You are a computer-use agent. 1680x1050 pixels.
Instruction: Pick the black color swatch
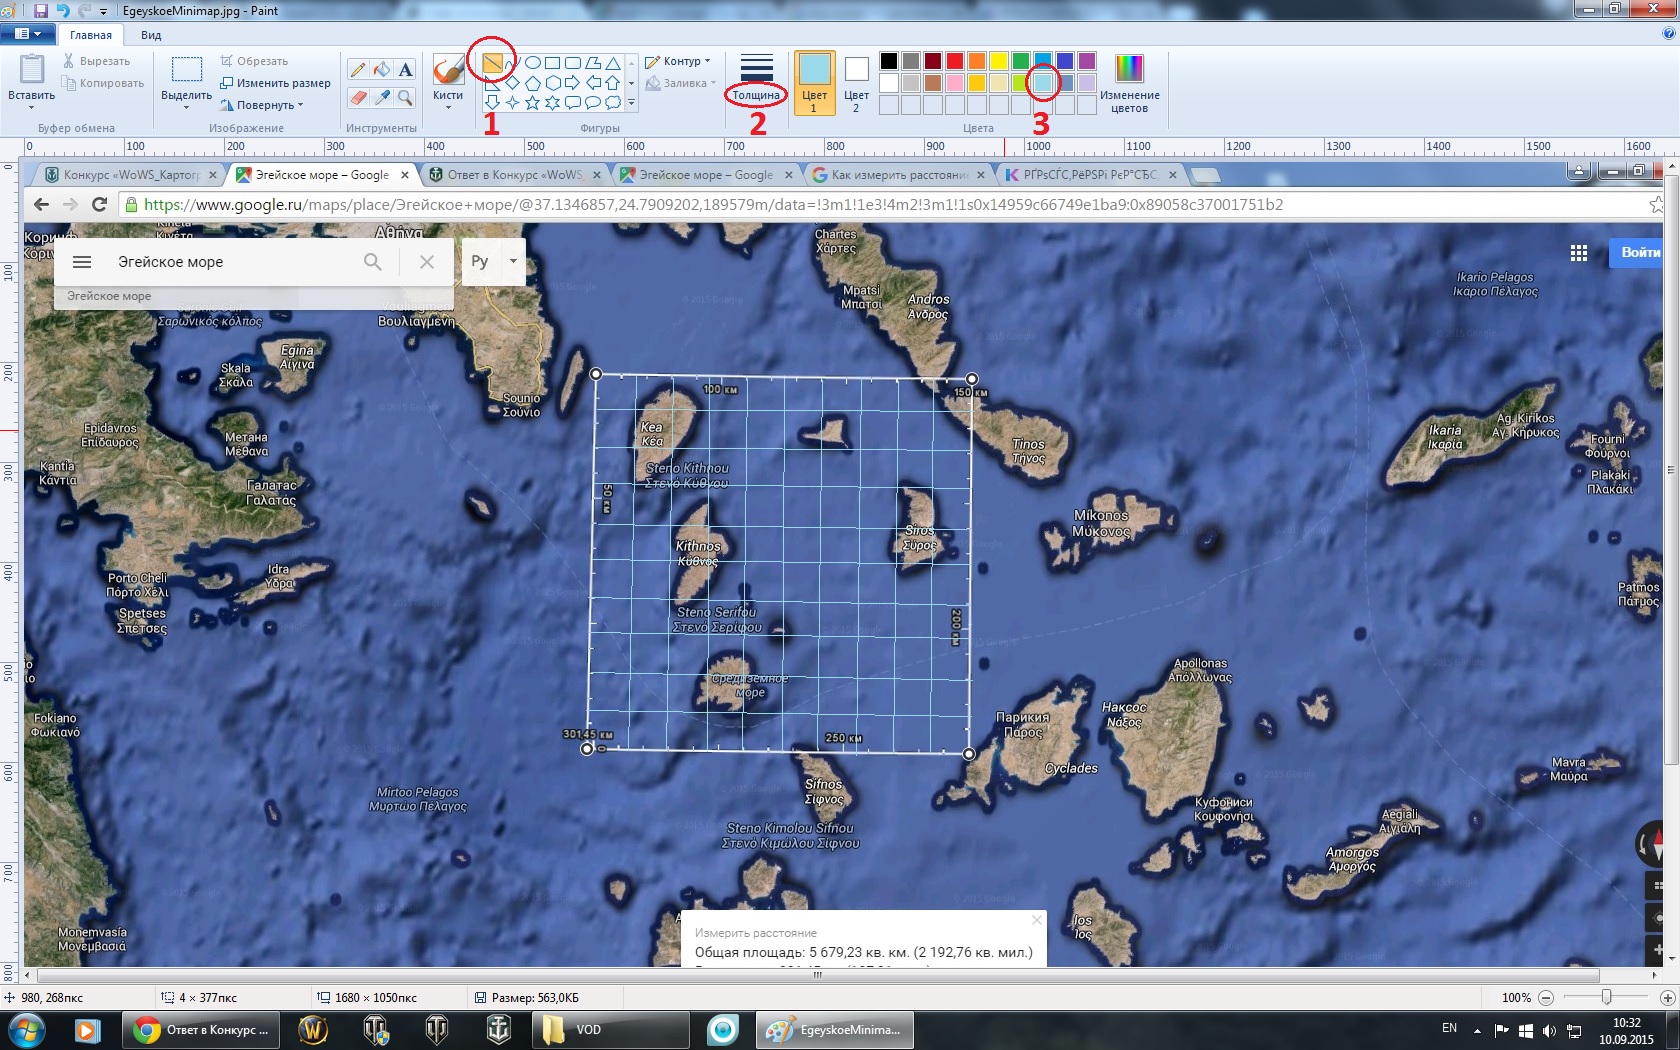coord(888,61)
